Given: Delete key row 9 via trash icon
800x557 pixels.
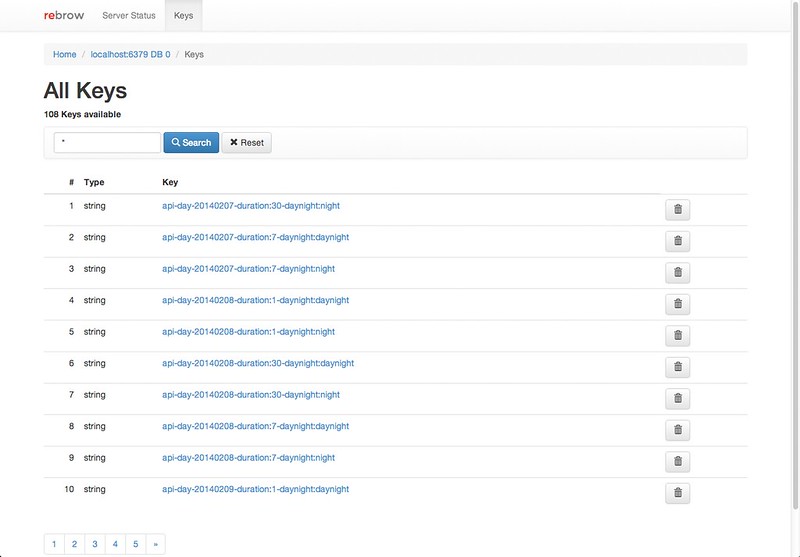Looking at the screenshot, I should pyautogui.click(x=678, y=462).
